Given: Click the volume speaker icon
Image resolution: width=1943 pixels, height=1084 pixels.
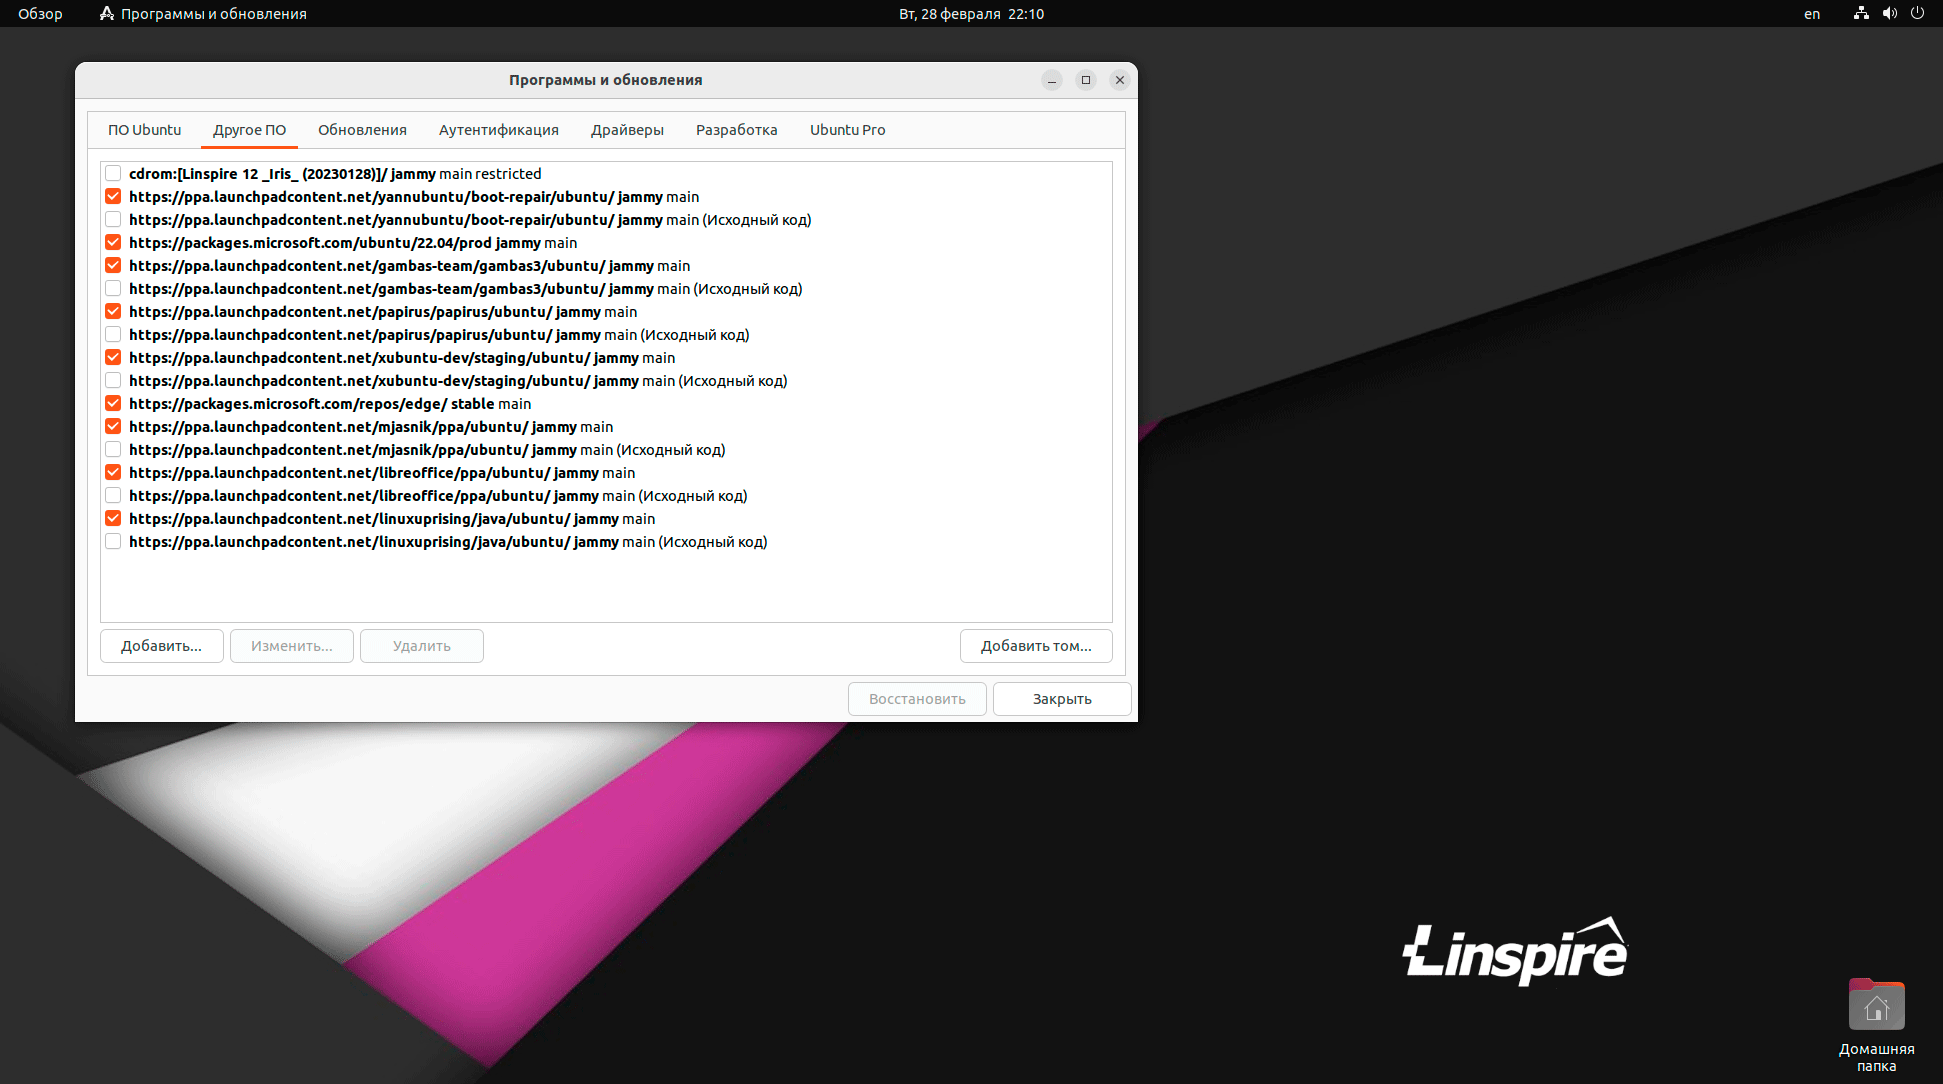Looking at the screenshot, I should click(1889, 13).
